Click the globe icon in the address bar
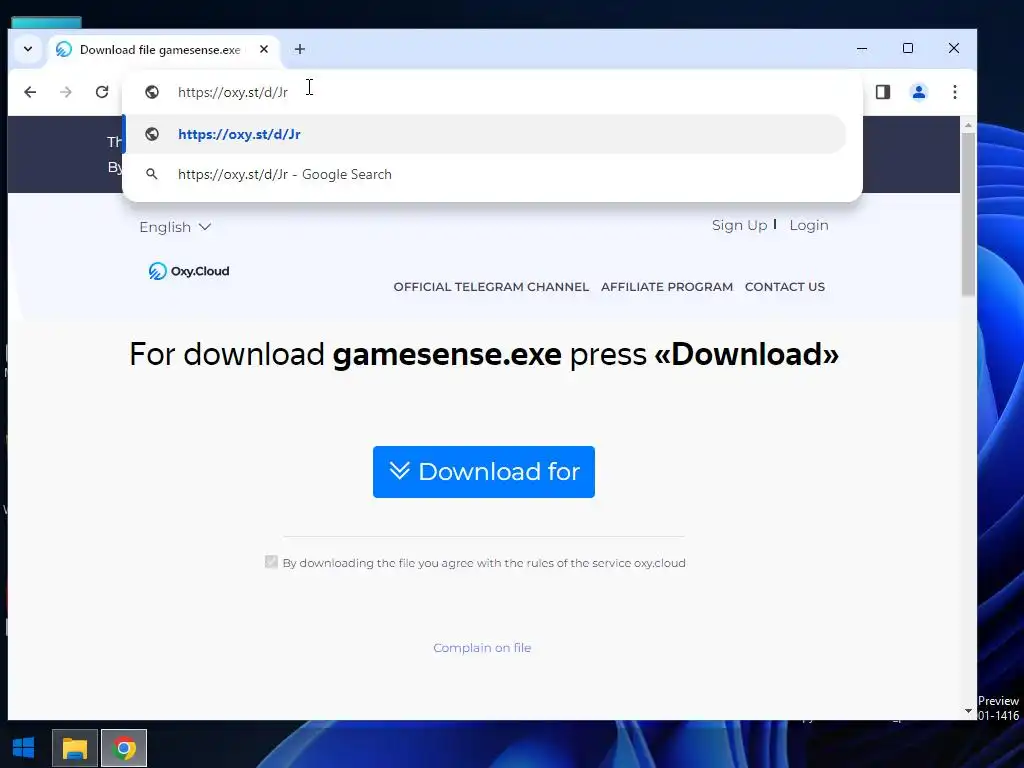This screenshot has width=1024, height=768. coord(152,92)
